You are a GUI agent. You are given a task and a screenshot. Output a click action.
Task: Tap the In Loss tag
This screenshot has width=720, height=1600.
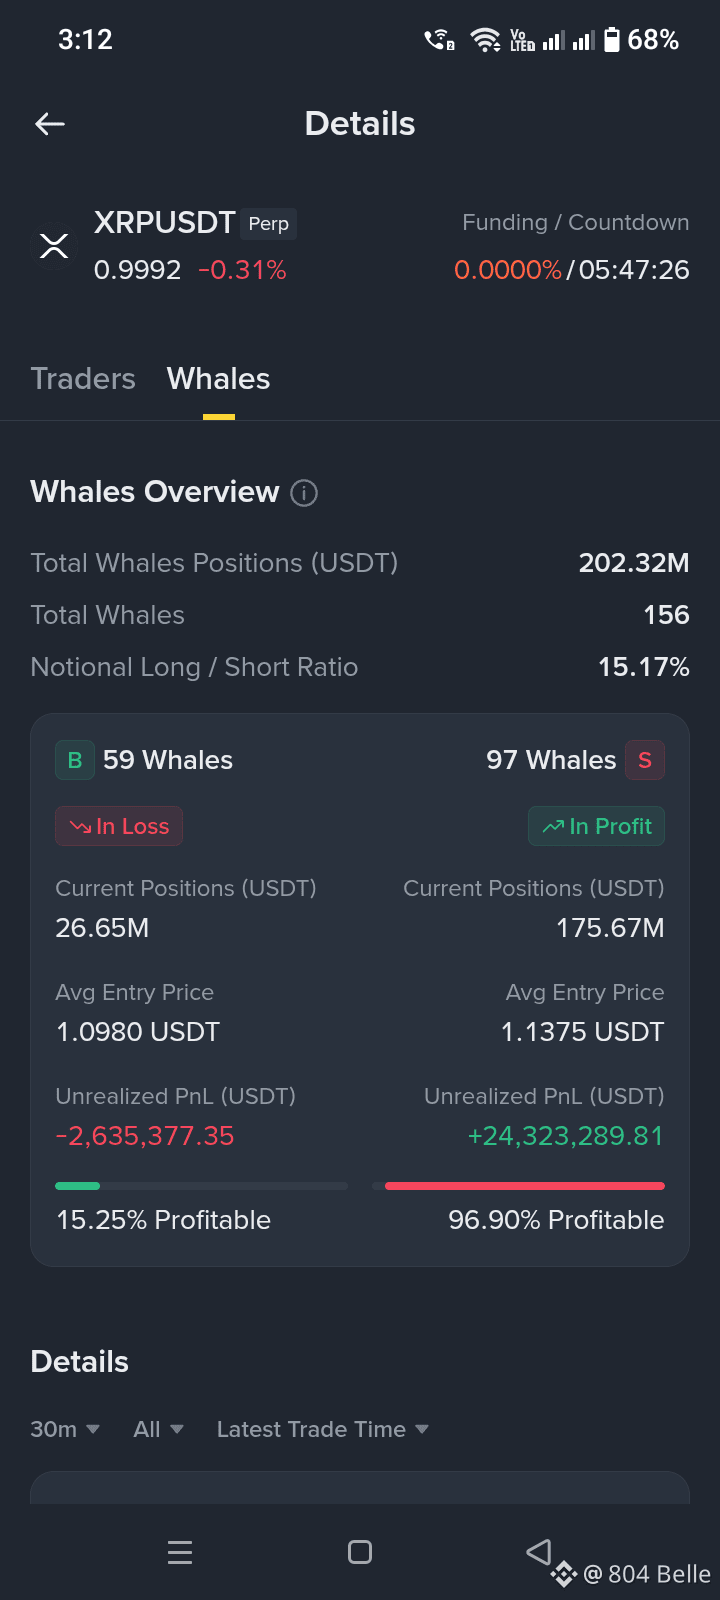click(x=119, y=826)
